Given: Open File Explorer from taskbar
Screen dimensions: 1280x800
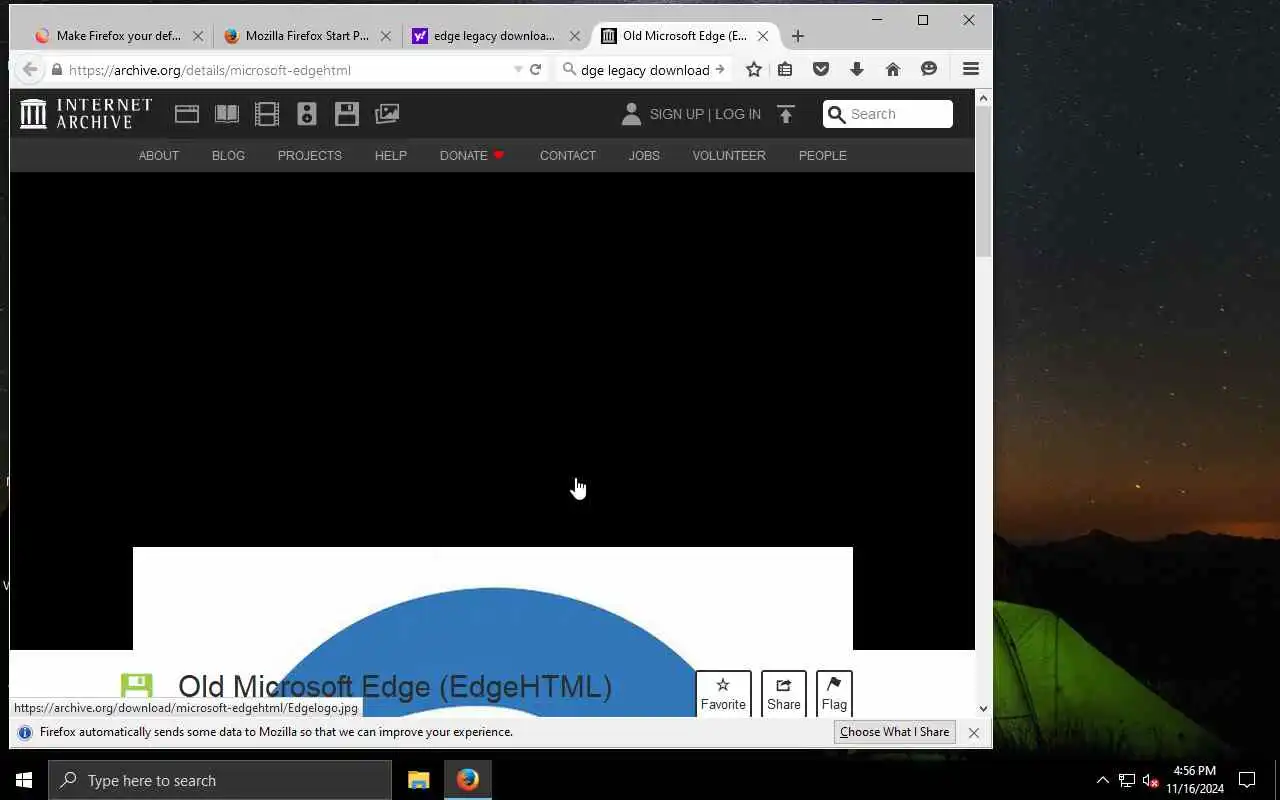Looking at the screenshot, I should coord(419,780).
